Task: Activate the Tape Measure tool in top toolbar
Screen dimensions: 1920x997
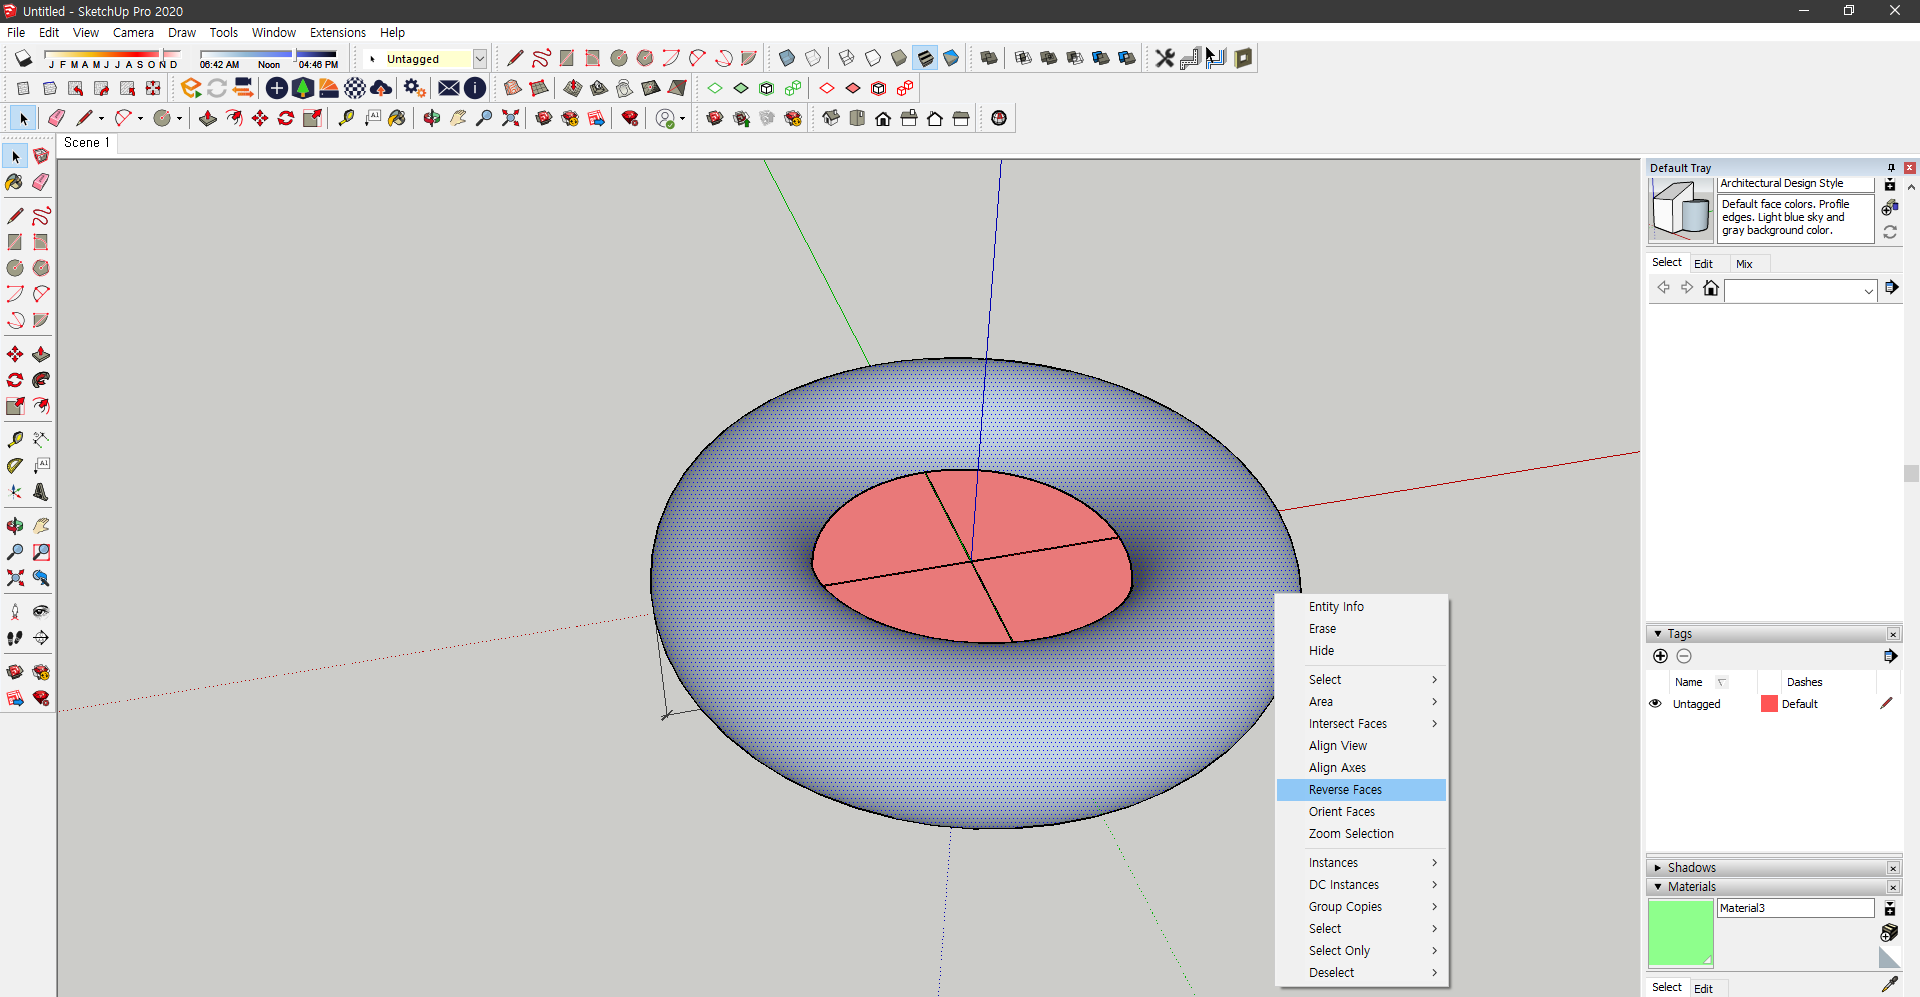Action: point(346,118)
